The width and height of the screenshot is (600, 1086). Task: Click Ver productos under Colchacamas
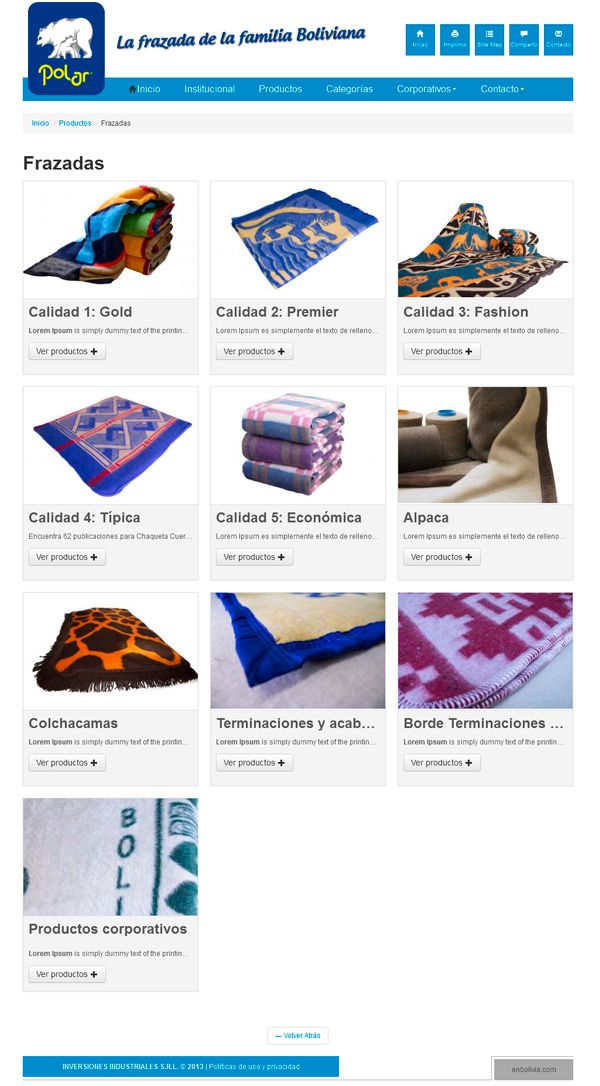point(67,763)
